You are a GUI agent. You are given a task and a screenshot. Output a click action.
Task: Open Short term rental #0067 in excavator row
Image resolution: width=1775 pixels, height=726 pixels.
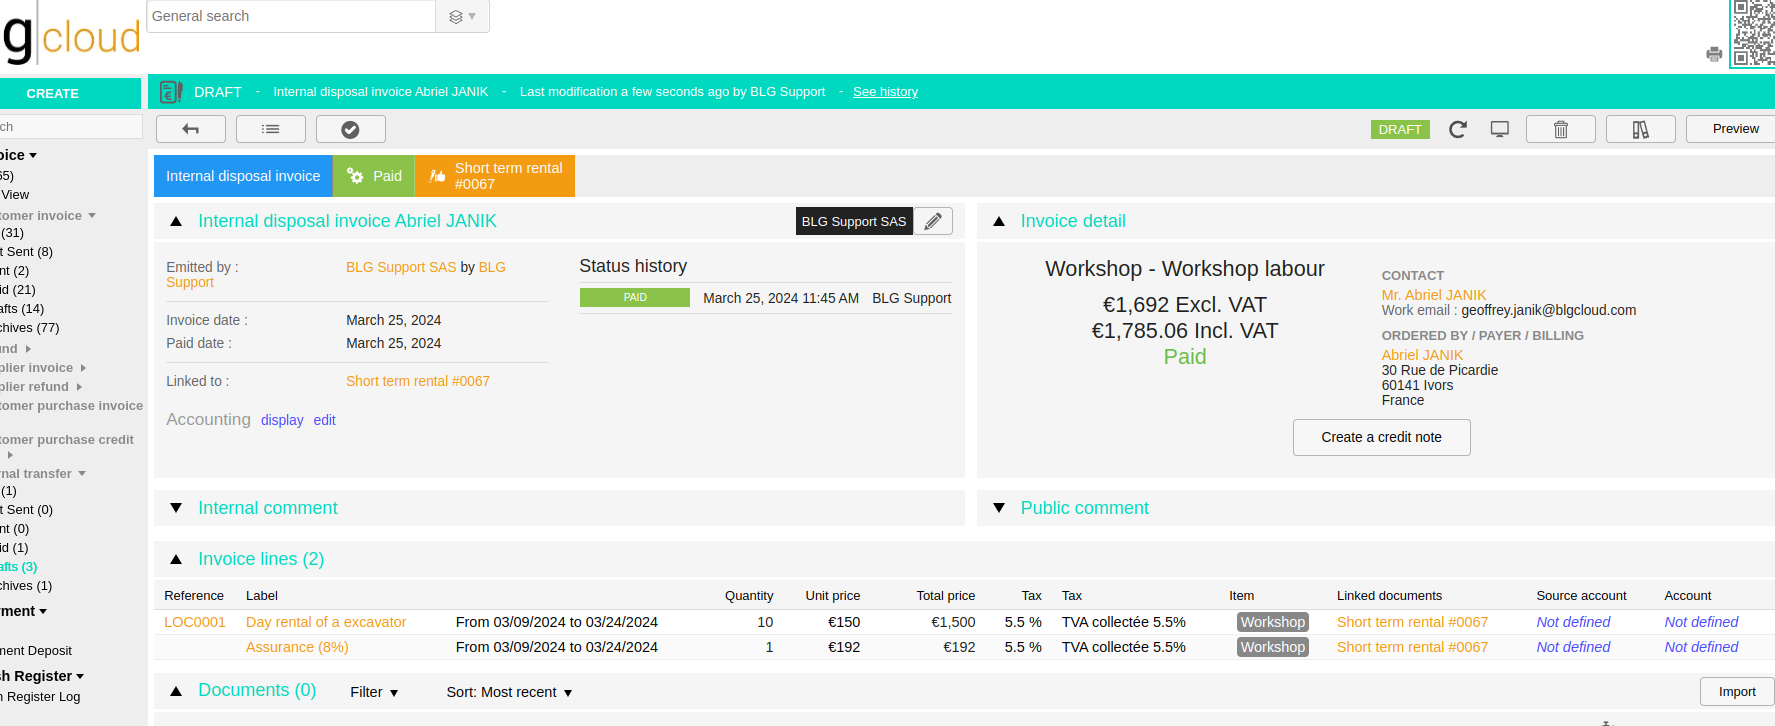1412,622
